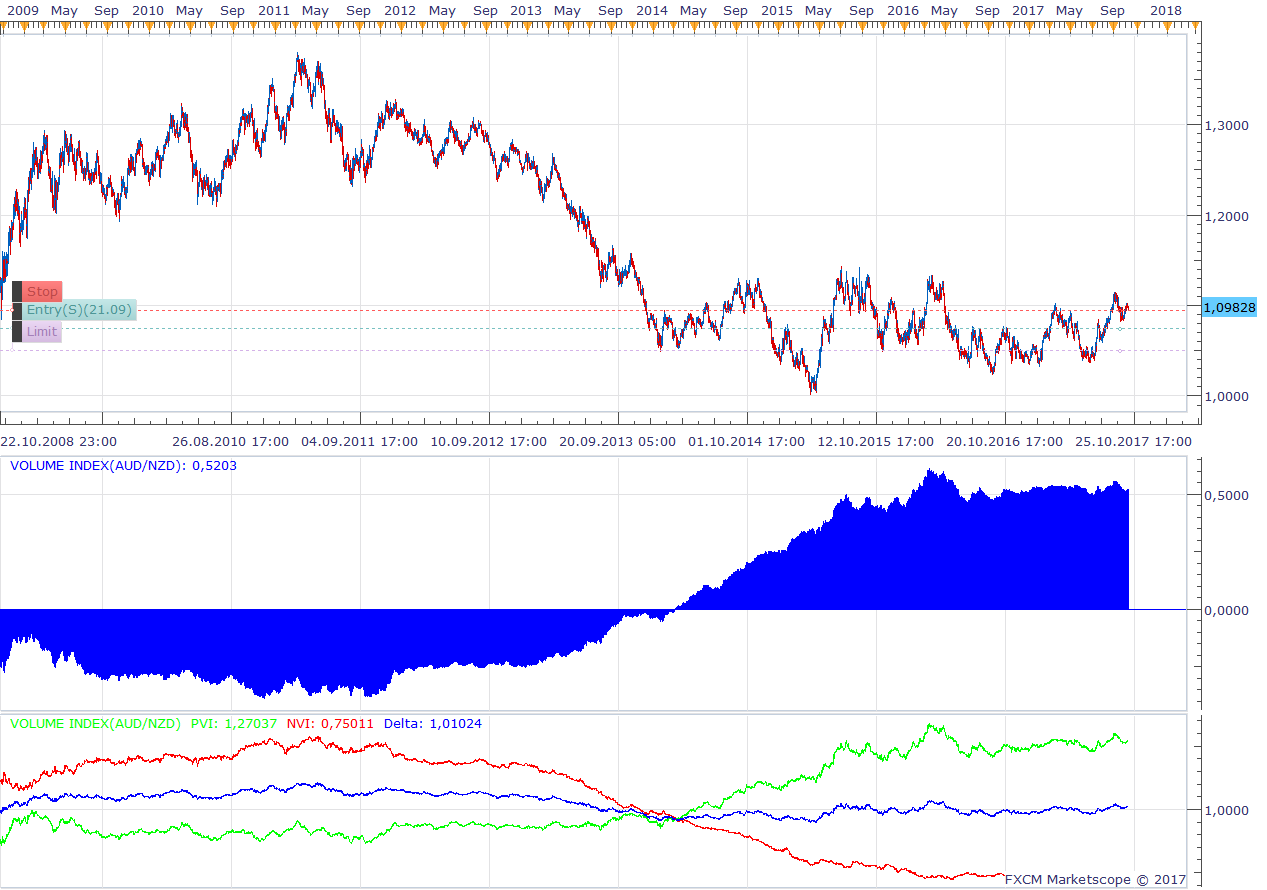Select the Entry(S)(21.09) order label
The width and height of the screenshot is (1267, 890).
click(79, 311)
